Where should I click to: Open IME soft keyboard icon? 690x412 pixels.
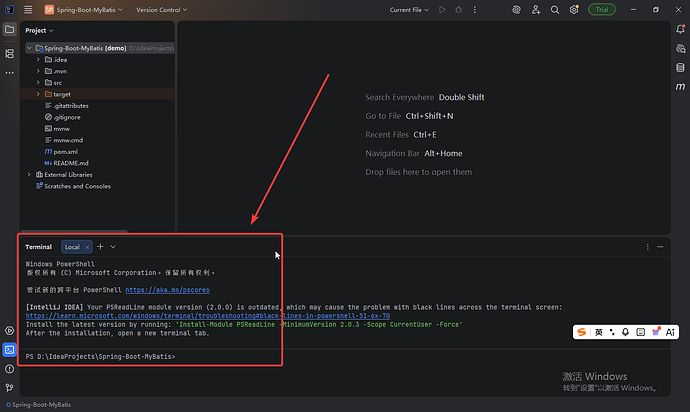point(641,332)
